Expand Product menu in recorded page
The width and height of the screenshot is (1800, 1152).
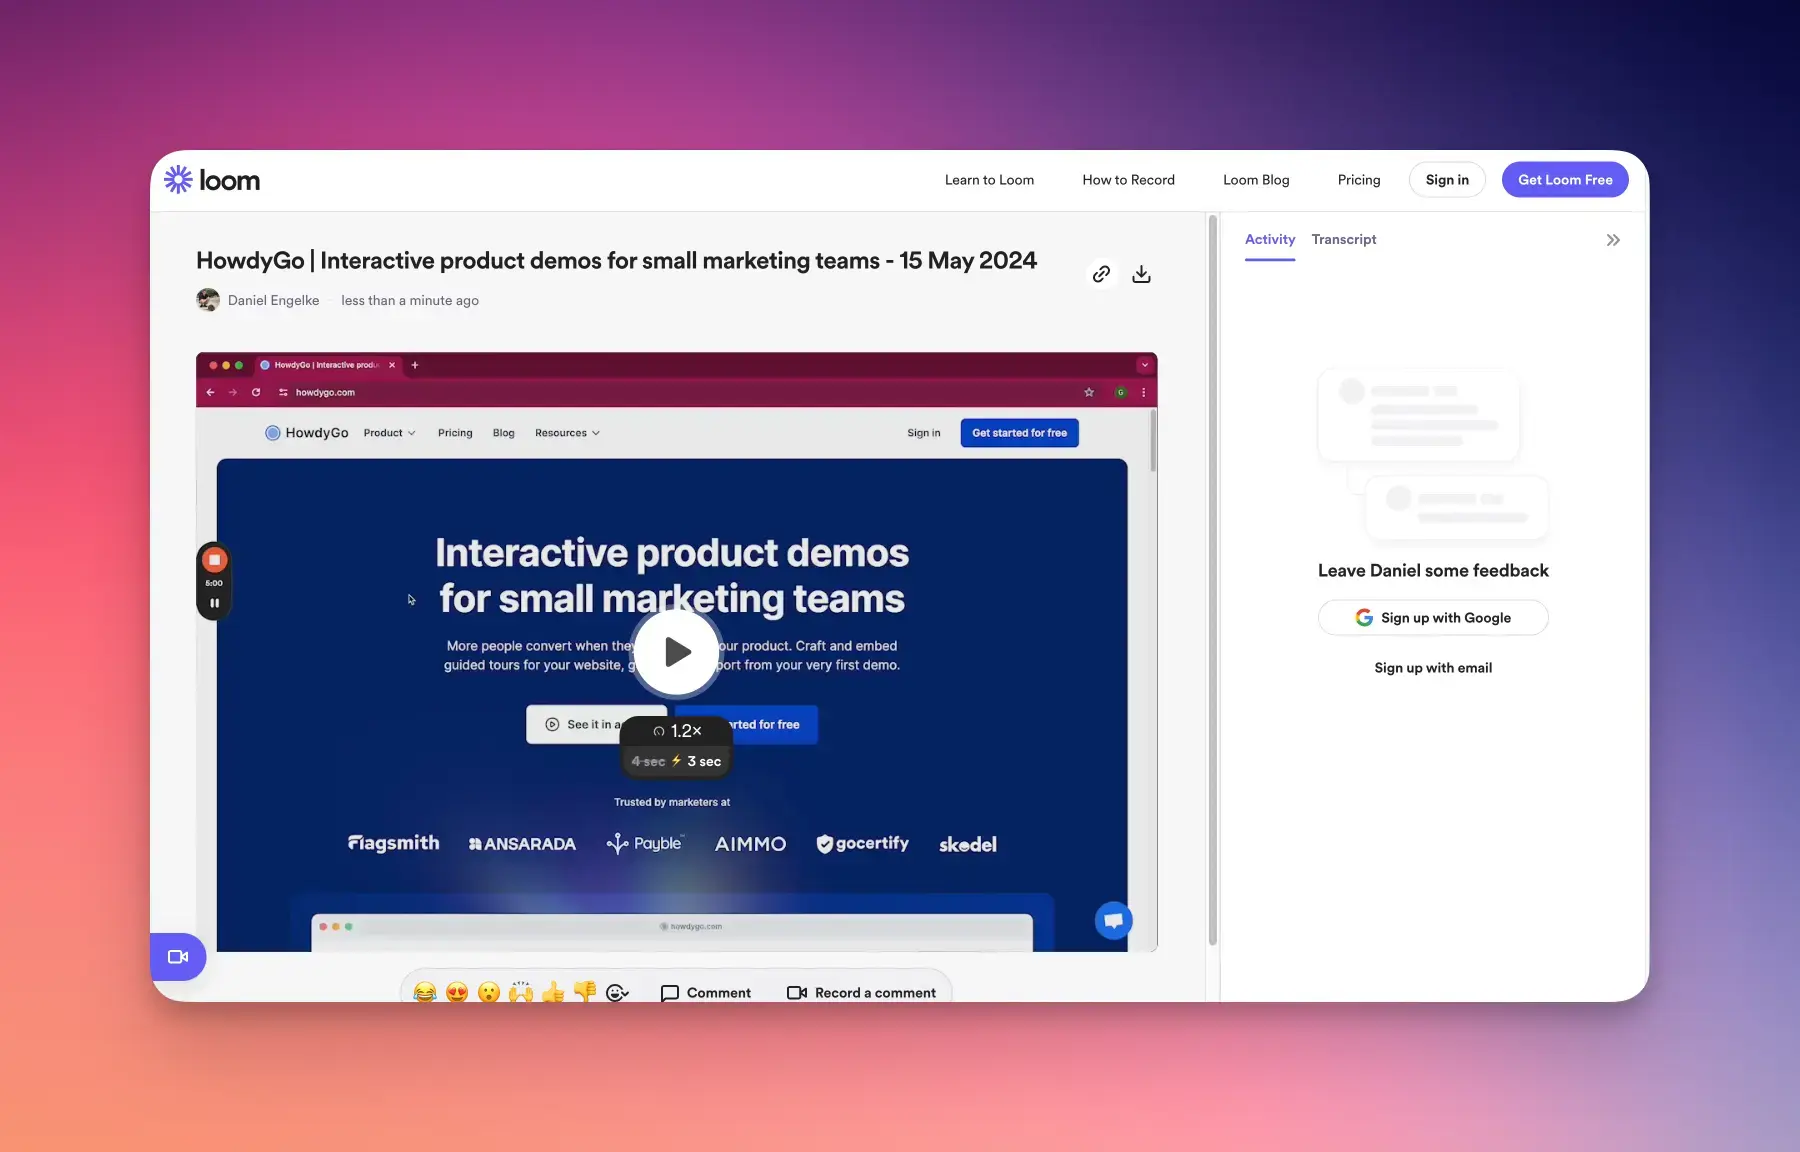pos(389,433)
